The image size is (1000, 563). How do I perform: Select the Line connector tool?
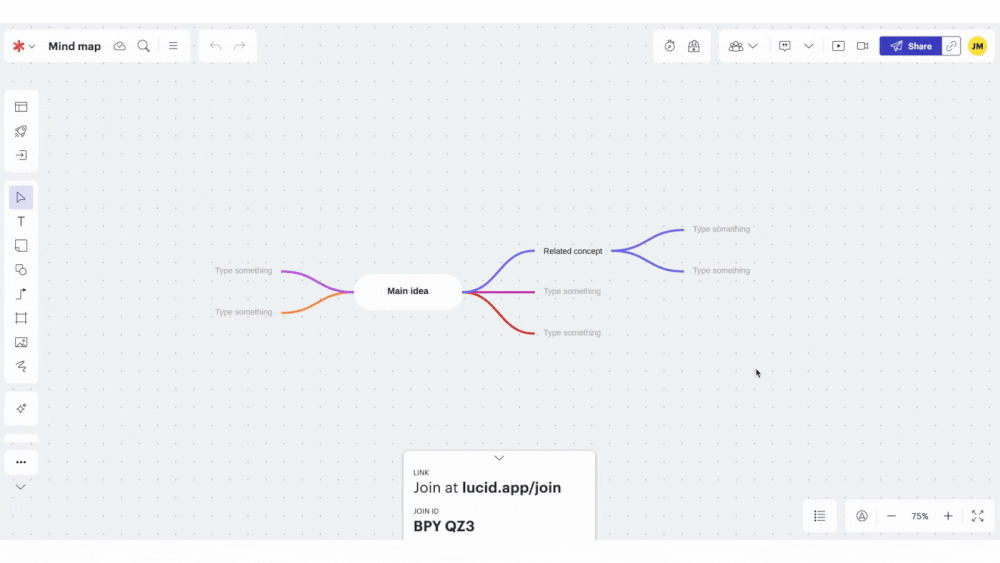click(x=21, y=294)
